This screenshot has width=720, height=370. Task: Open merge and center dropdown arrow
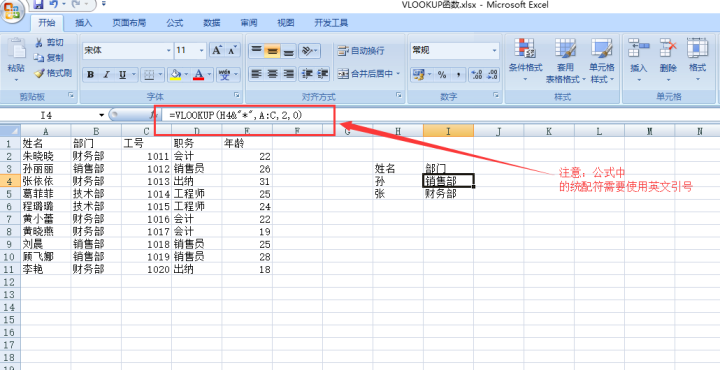[398, 73]
